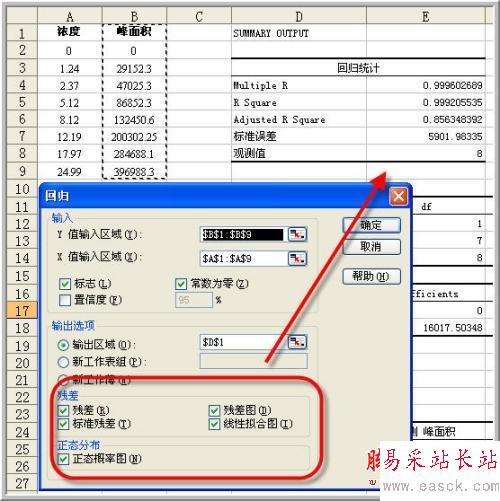
Task: Select column B header
Action: click(x=134, y=16)
